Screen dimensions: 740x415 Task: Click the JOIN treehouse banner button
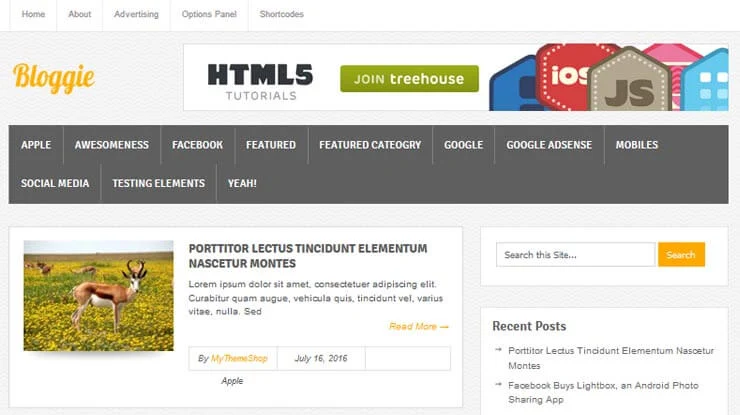tap(409, 78)
